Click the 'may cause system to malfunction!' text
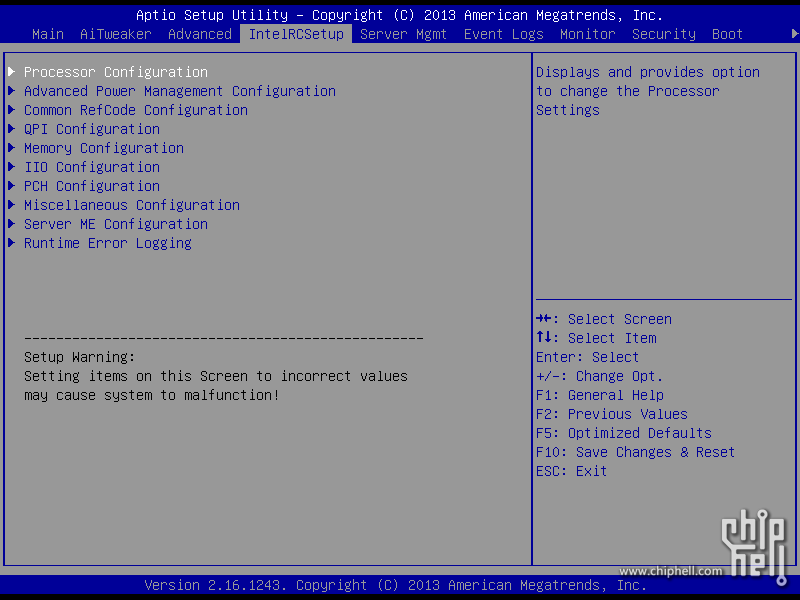Screen dimensions: 800x600 click(x=152, y=395)
